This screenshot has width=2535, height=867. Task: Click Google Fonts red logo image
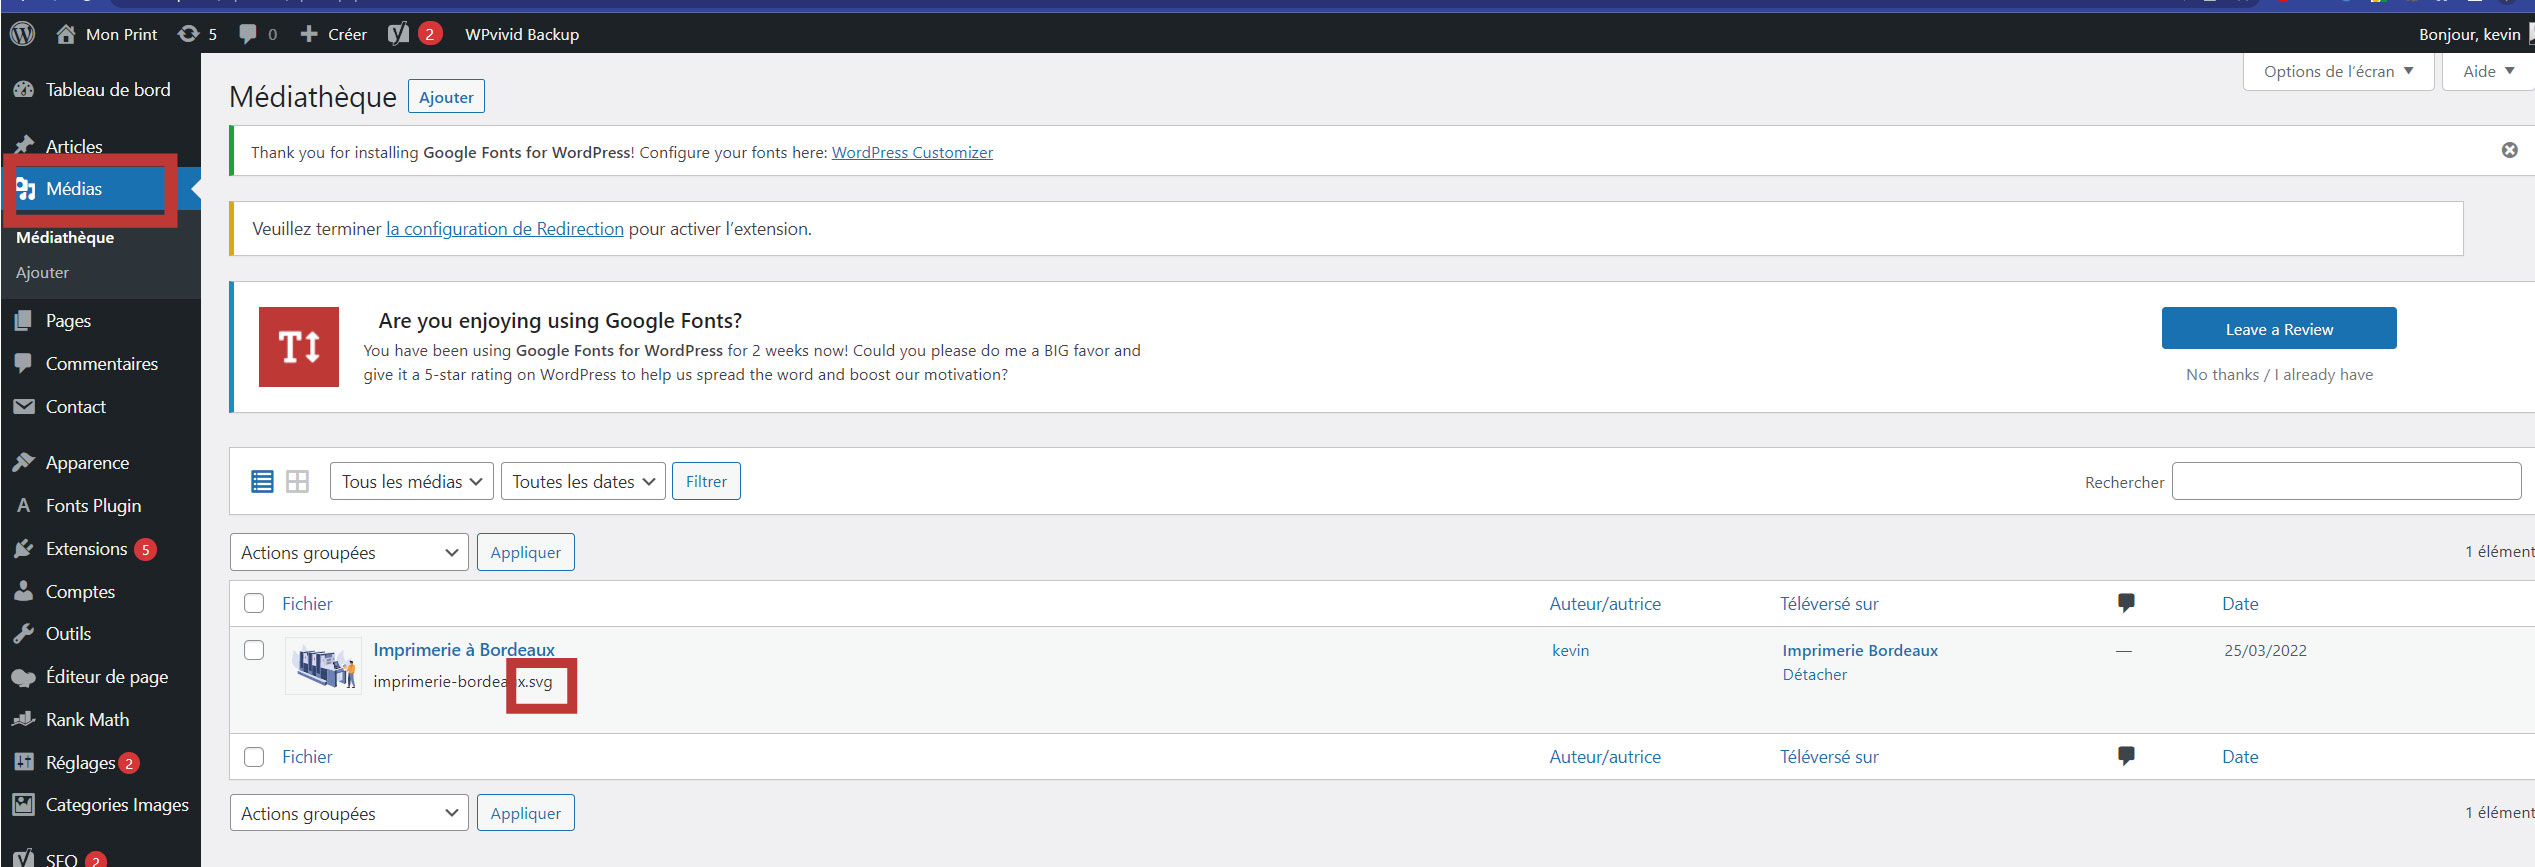point(299,347)
